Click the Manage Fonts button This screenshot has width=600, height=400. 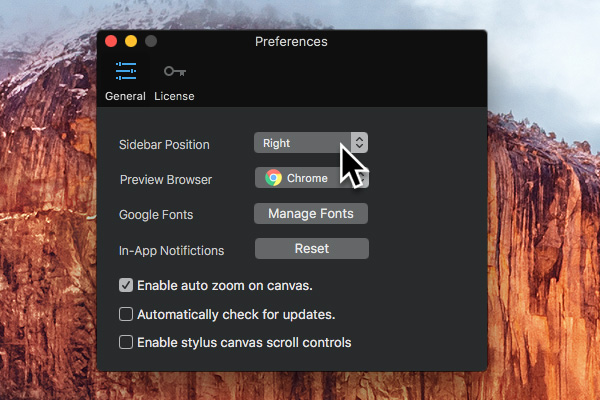tap(311, 214)
